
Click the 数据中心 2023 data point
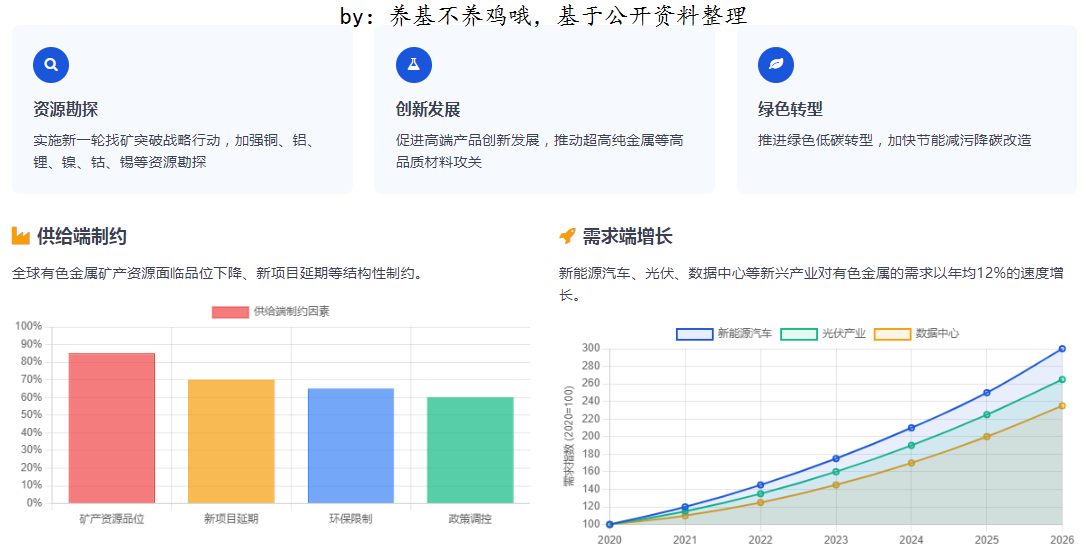click(836, 485)
